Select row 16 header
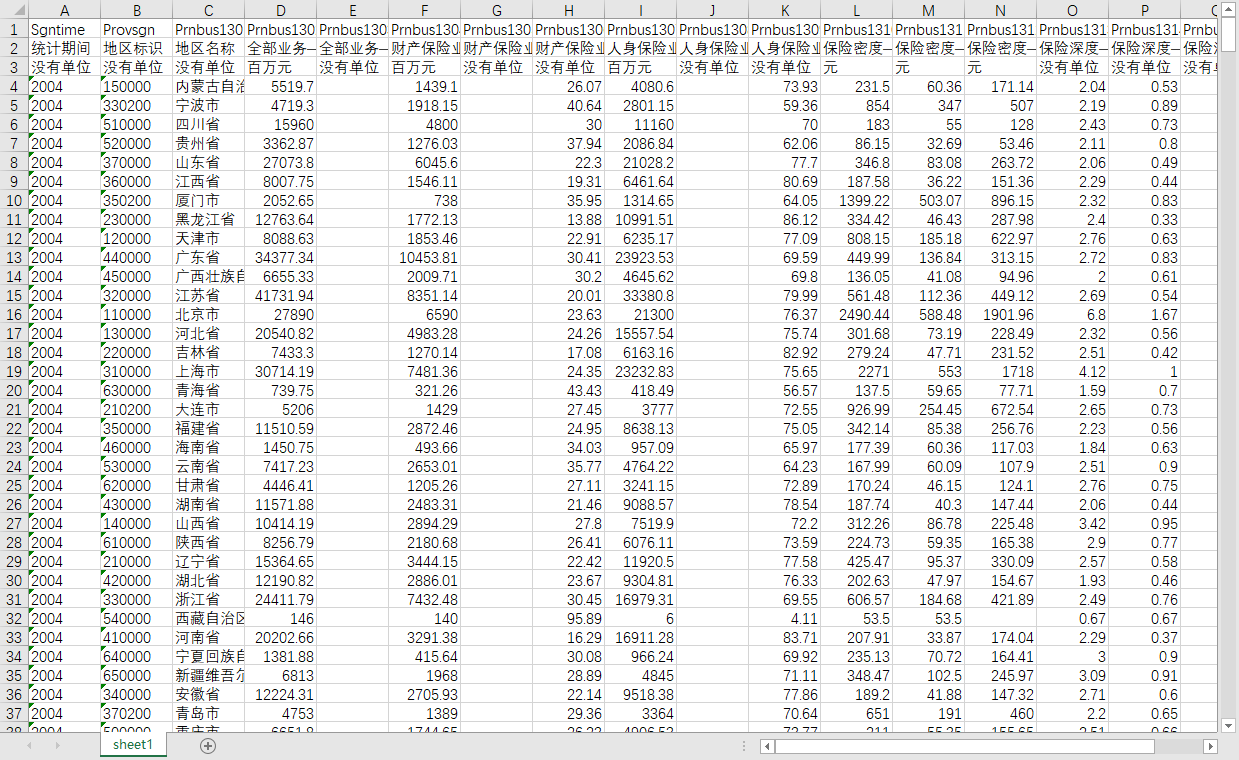Viewport: 1239px width, 760px height. 14,314
